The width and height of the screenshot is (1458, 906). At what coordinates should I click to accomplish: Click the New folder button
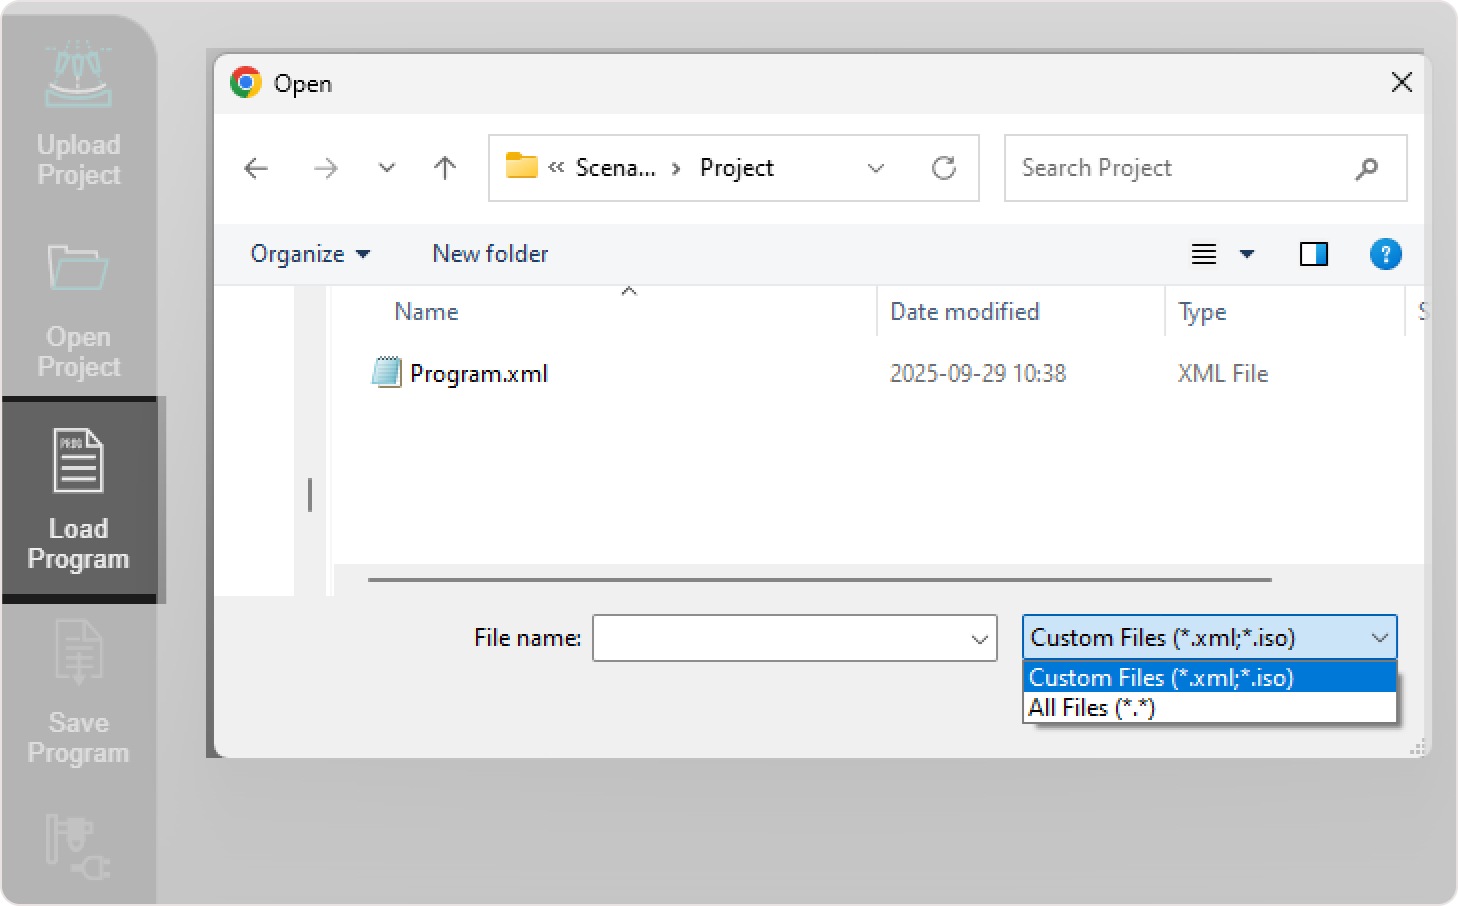pyautogui.click(x=490, y=254)
